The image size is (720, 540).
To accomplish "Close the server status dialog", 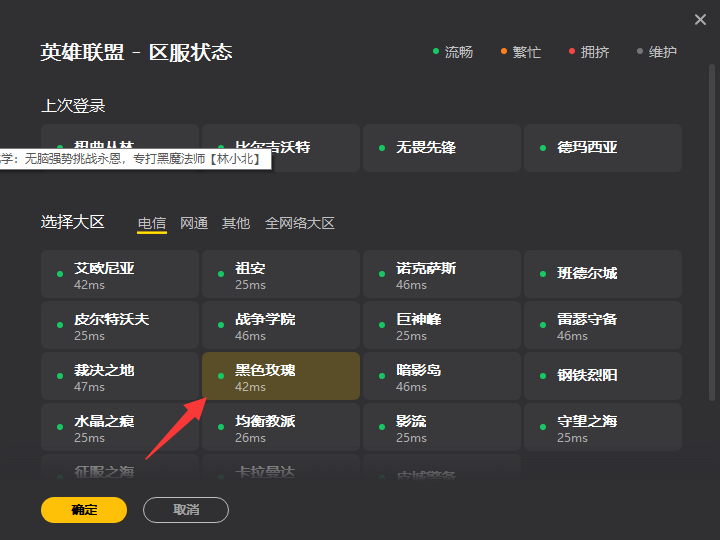I will click(x=700, y=19).
